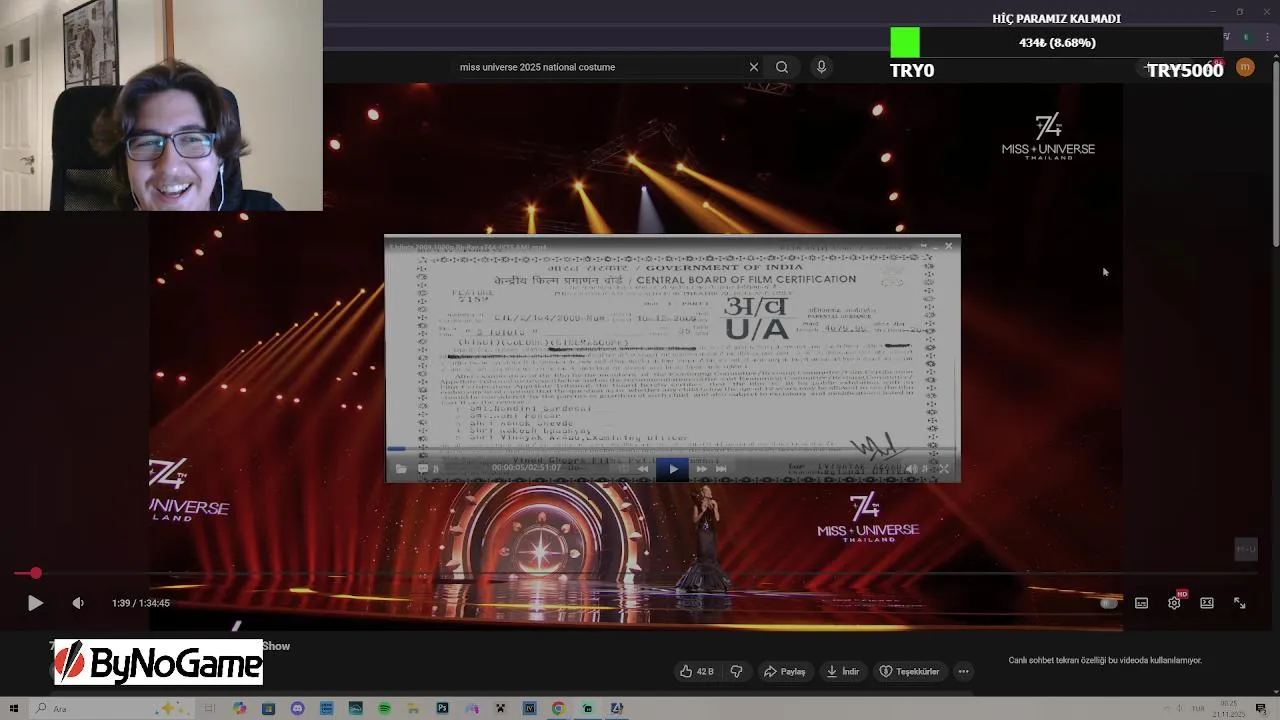This screenshot has width=1280, height=720.
Task: Play the YouTube video
Action: [x=35, y=603]
